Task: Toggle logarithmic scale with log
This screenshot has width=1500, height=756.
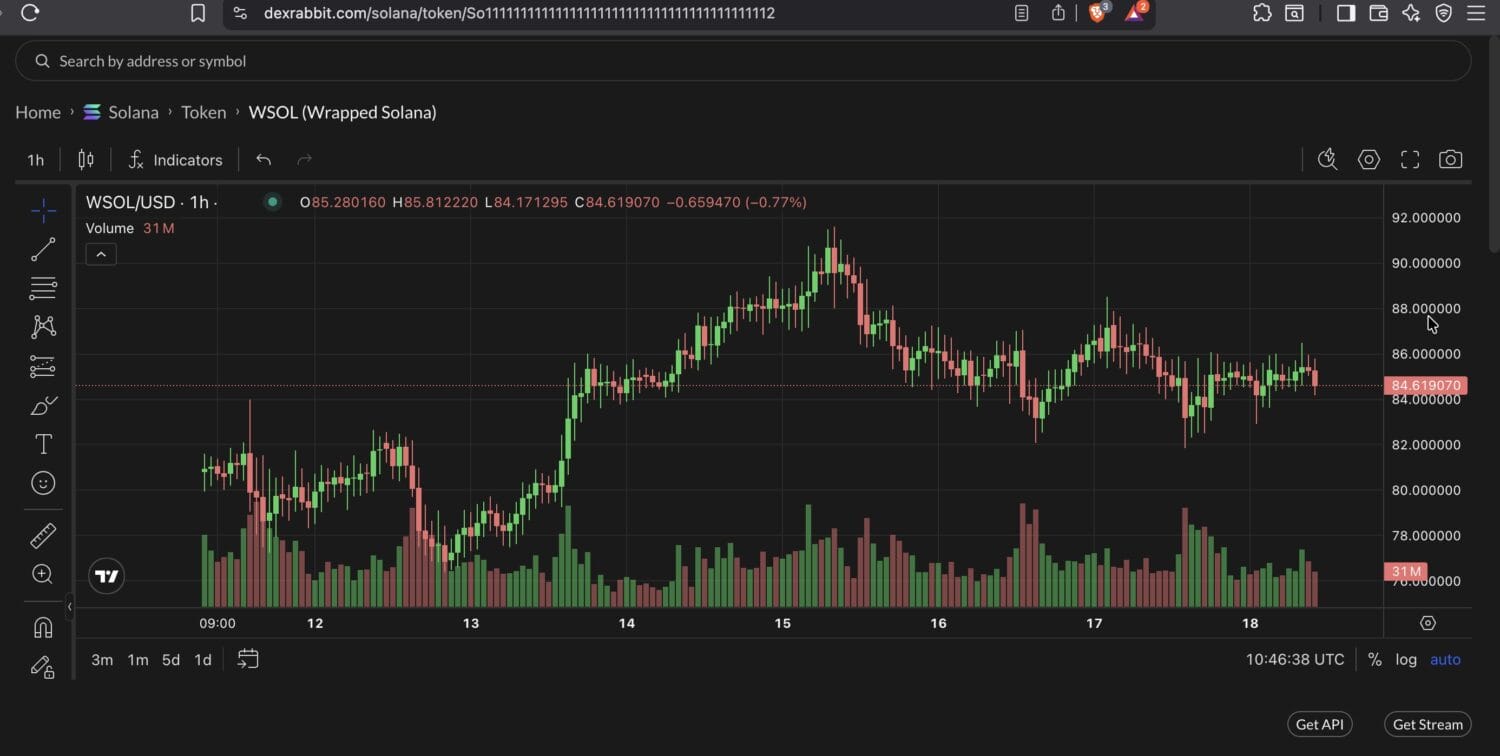Action: click(x=1406, y=659)
